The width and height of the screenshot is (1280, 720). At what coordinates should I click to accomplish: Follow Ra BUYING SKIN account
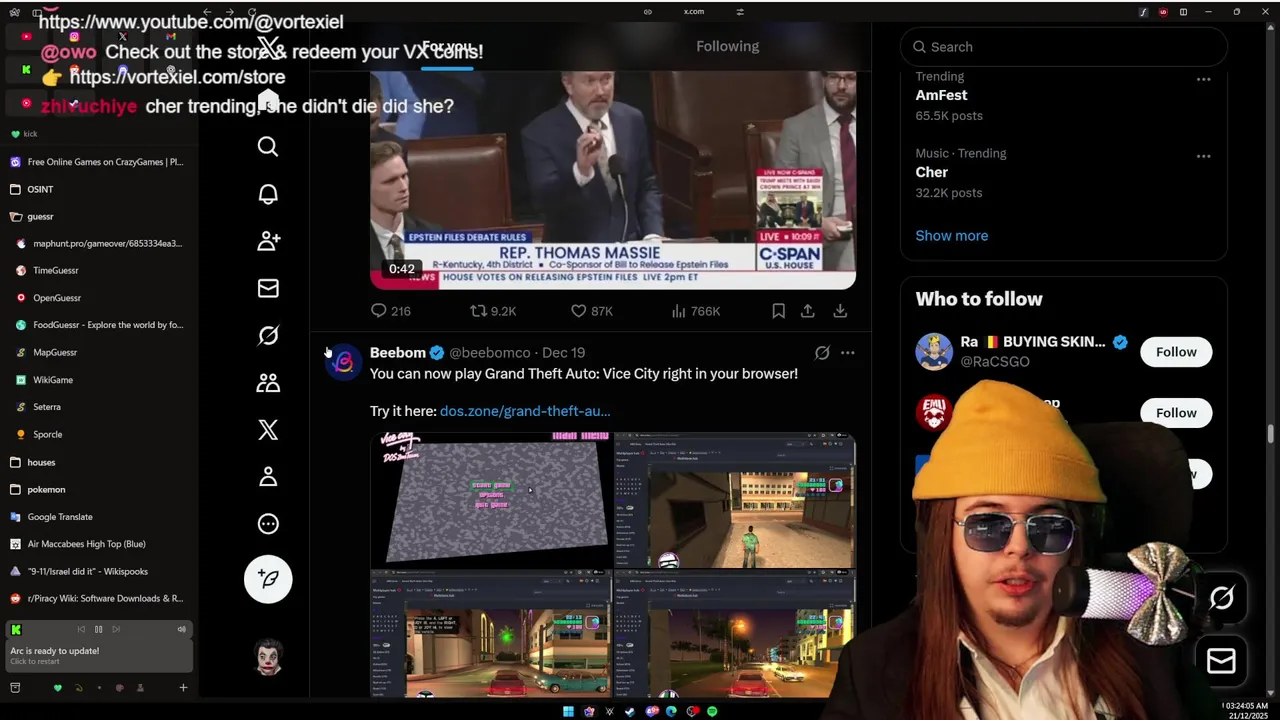(1176, 352)
